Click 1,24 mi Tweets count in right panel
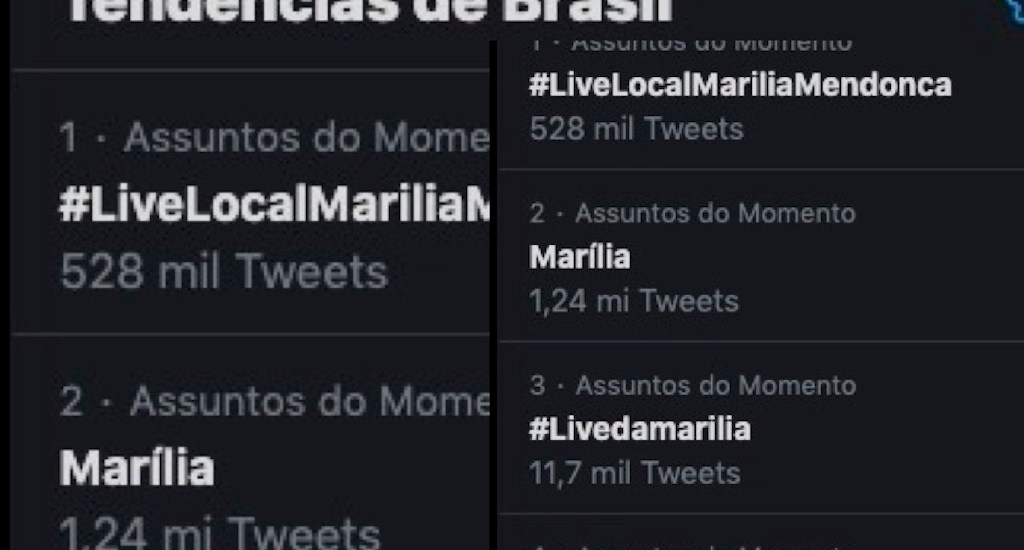Screen dimensions: 1024x550 point(633,301)
